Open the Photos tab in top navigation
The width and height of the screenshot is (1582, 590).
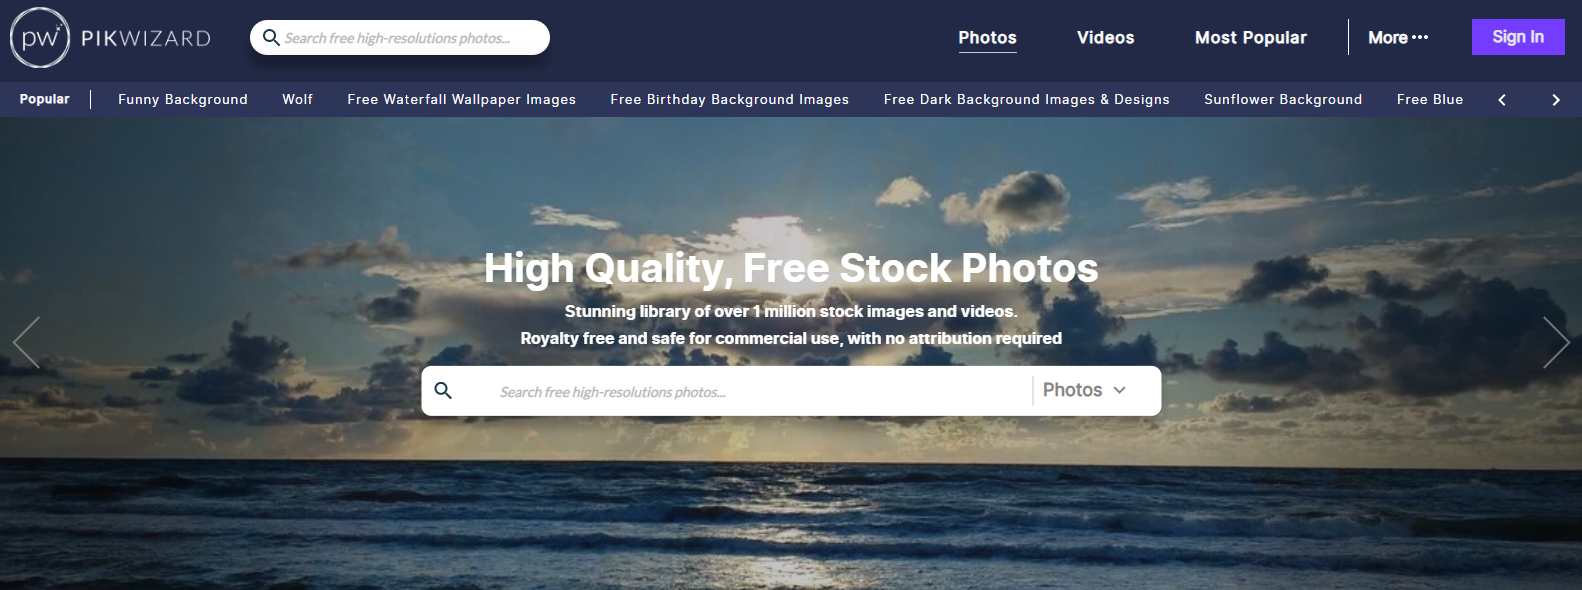coord(987,38)
